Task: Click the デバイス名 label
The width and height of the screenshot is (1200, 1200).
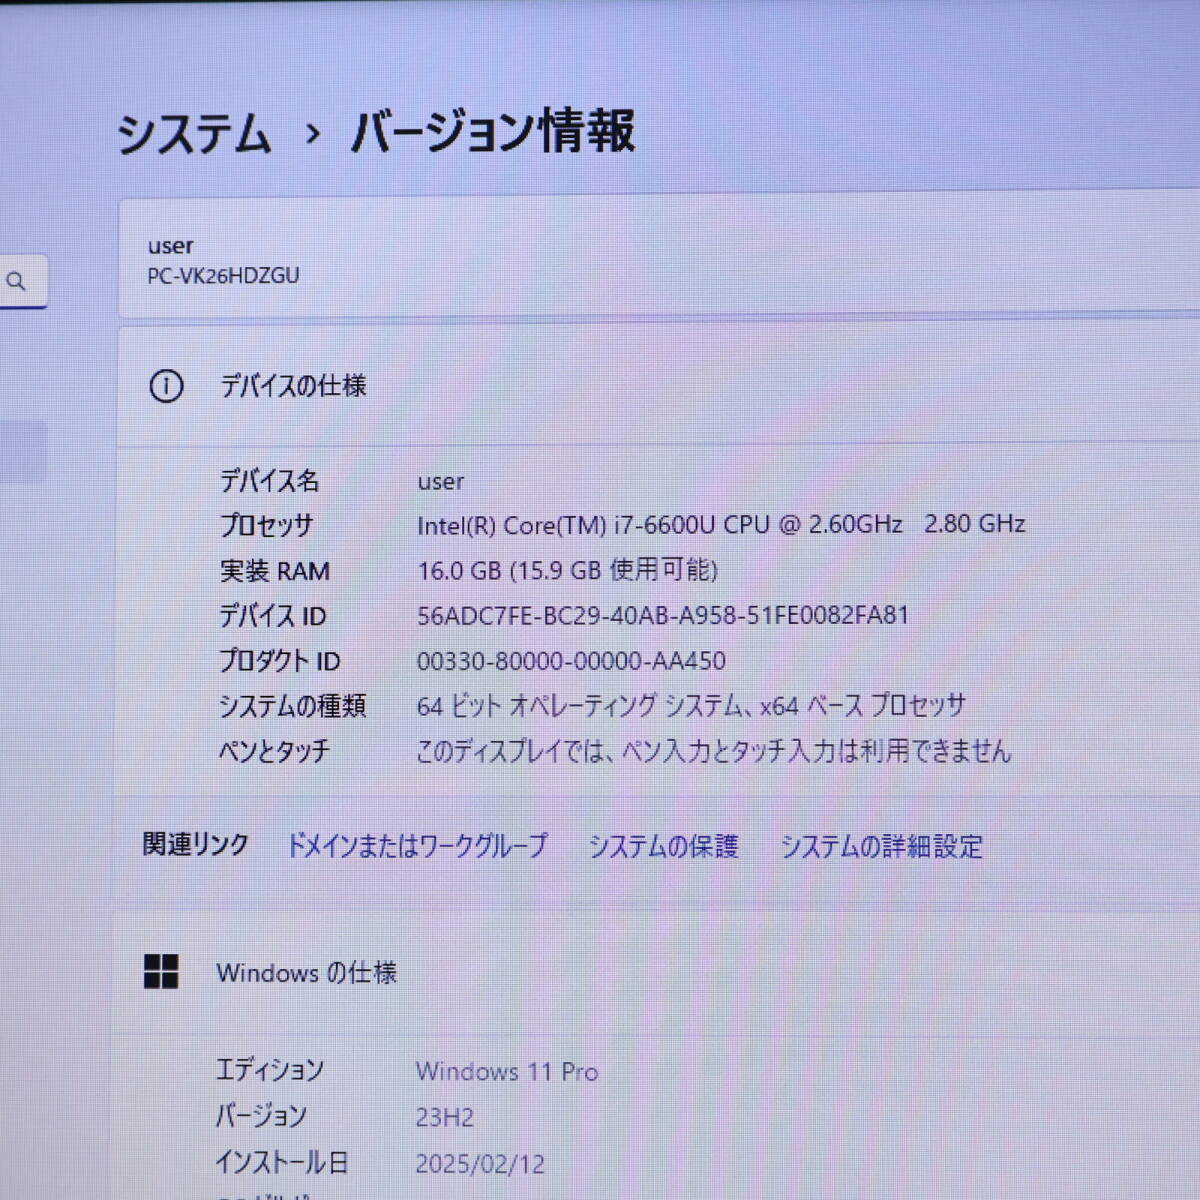Action: pos(269,481)
